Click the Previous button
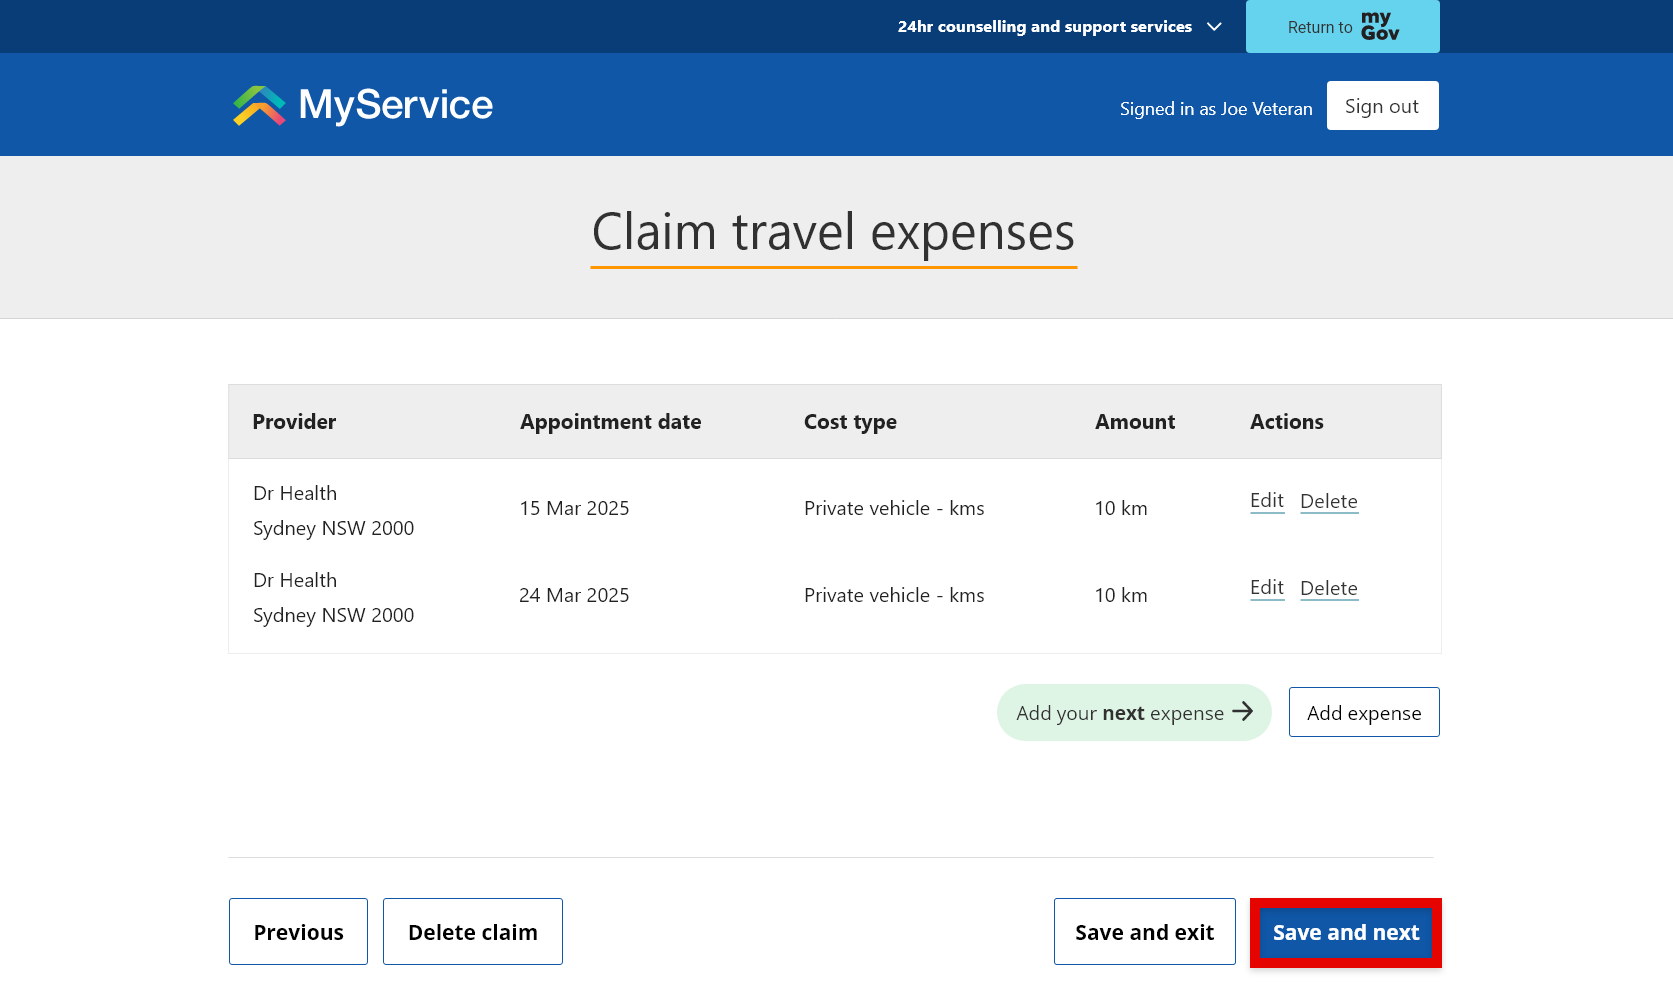 (298, 931)
